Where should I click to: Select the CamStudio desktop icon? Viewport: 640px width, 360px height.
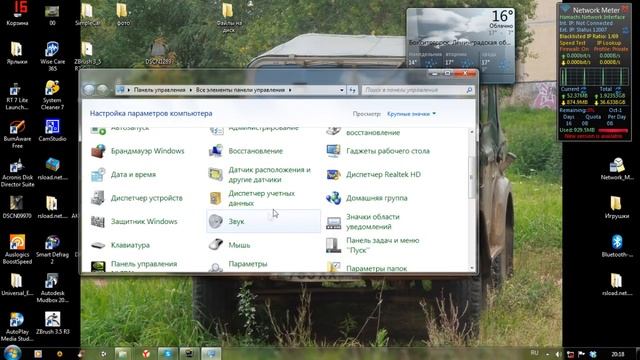tap(52, 131)
